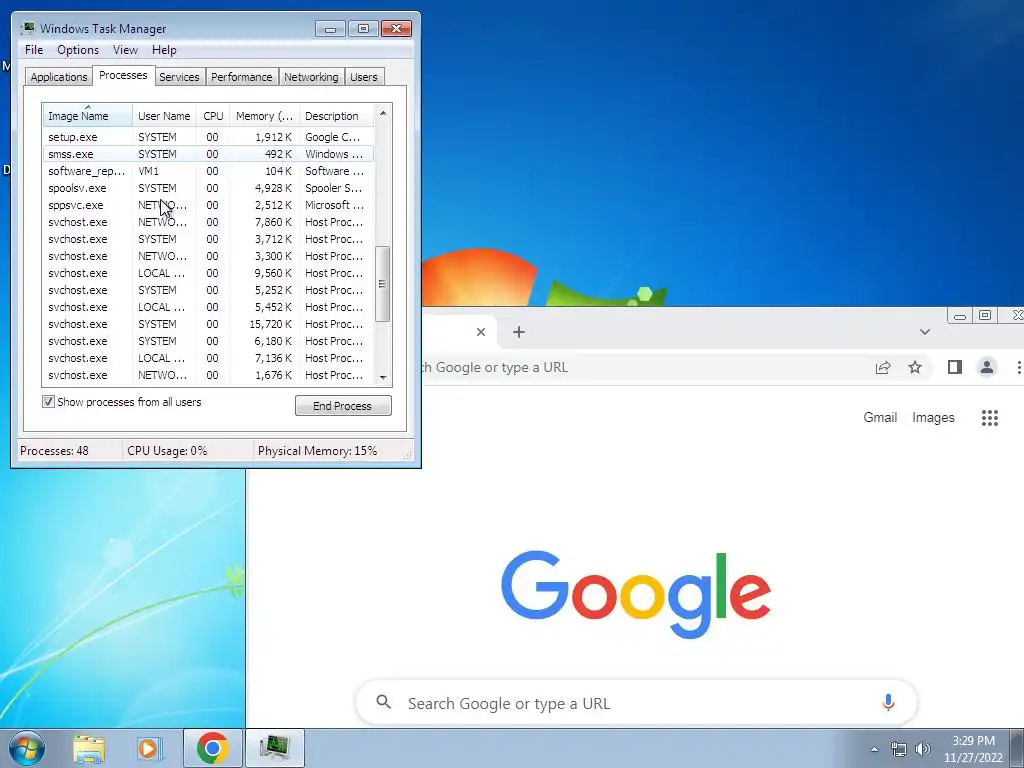This screenshot has height=768, width=1024.
Task: Select svchost.exe using 1,676 K memory
Action: 208,375
